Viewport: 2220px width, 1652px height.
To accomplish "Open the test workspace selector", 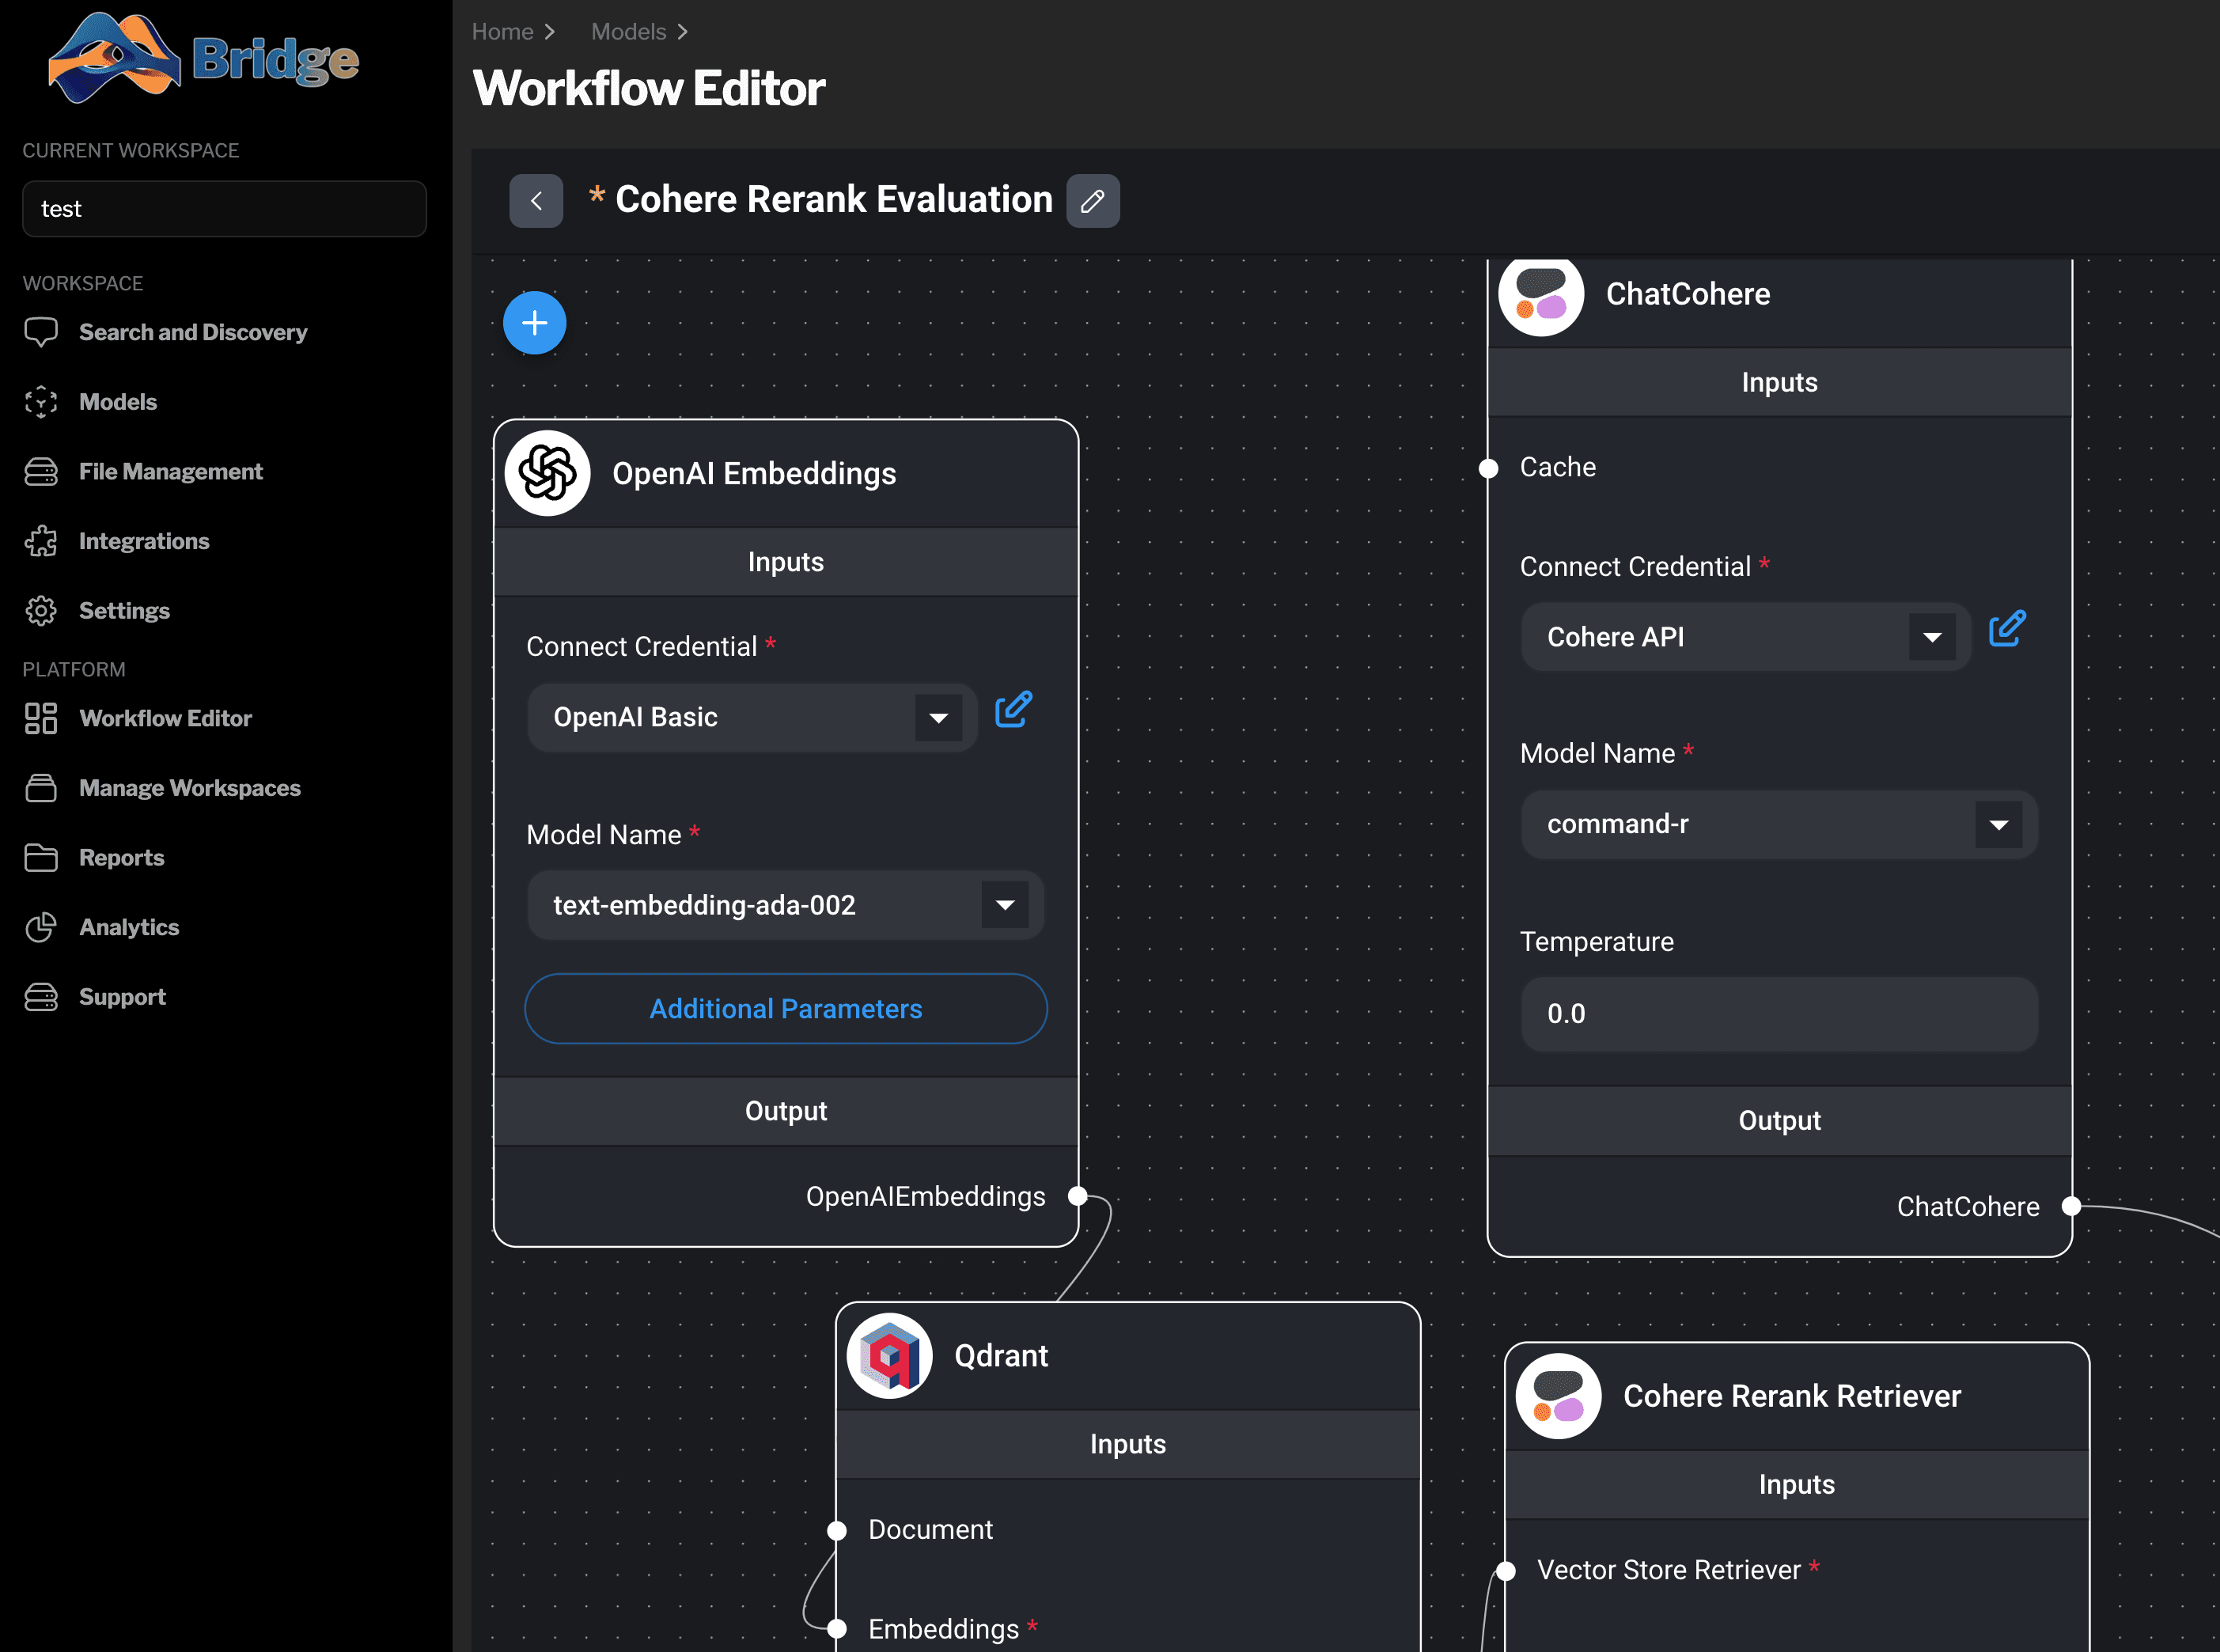I will [x=224, y=209].
